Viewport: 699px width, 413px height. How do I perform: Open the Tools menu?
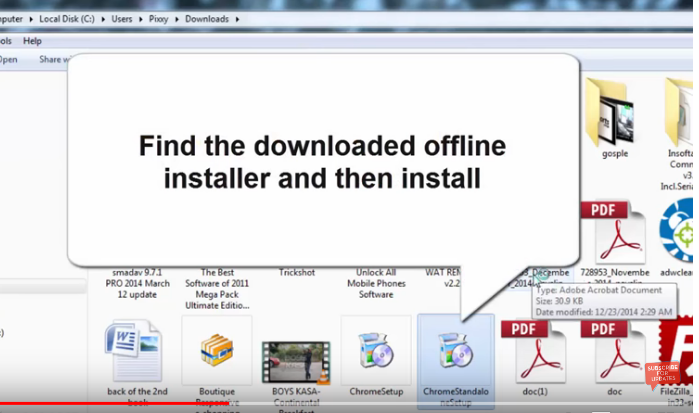point(5,41)
